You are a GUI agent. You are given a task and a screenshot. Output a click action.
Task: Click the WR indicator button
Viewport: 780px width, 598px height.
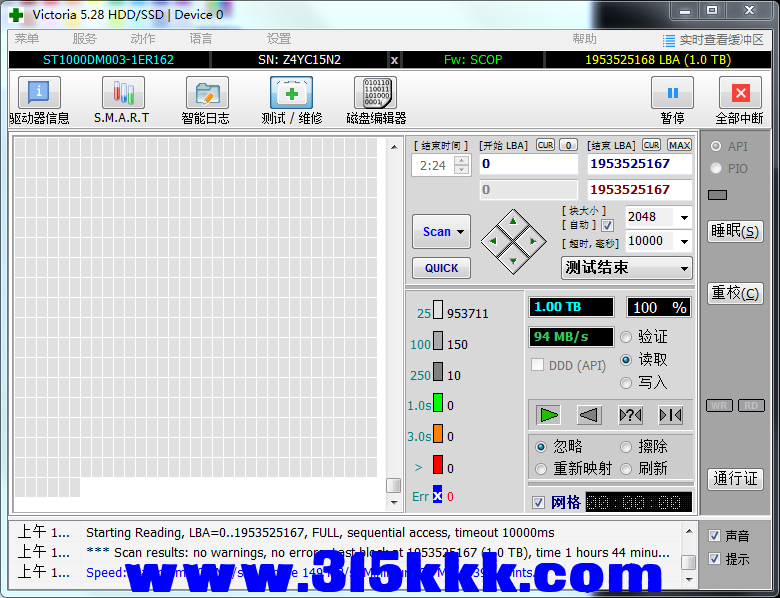click(719, 405)
